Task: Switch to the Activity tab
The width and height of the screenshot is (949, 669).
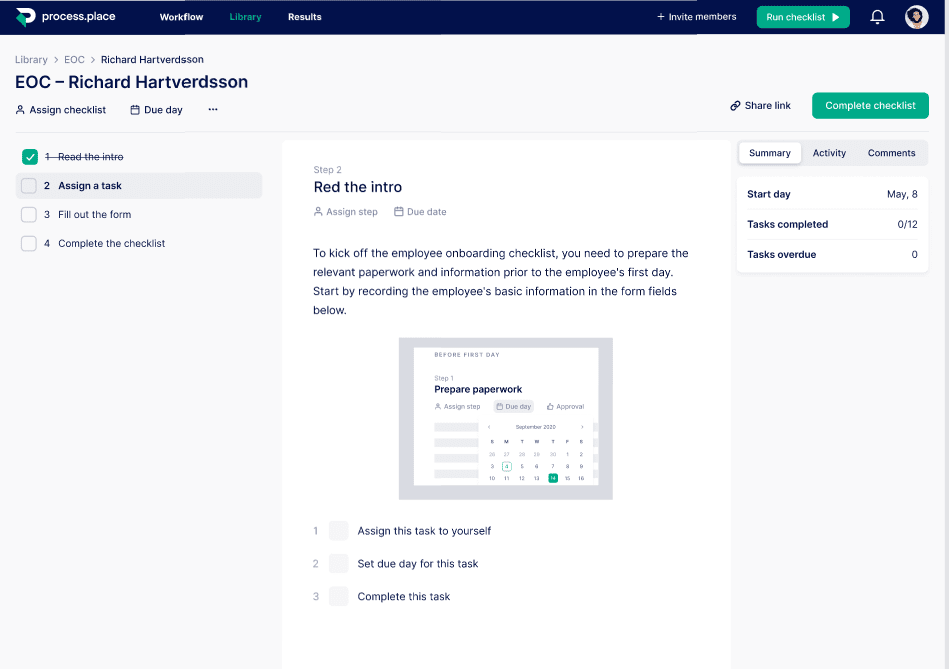Action: (829, 153)
